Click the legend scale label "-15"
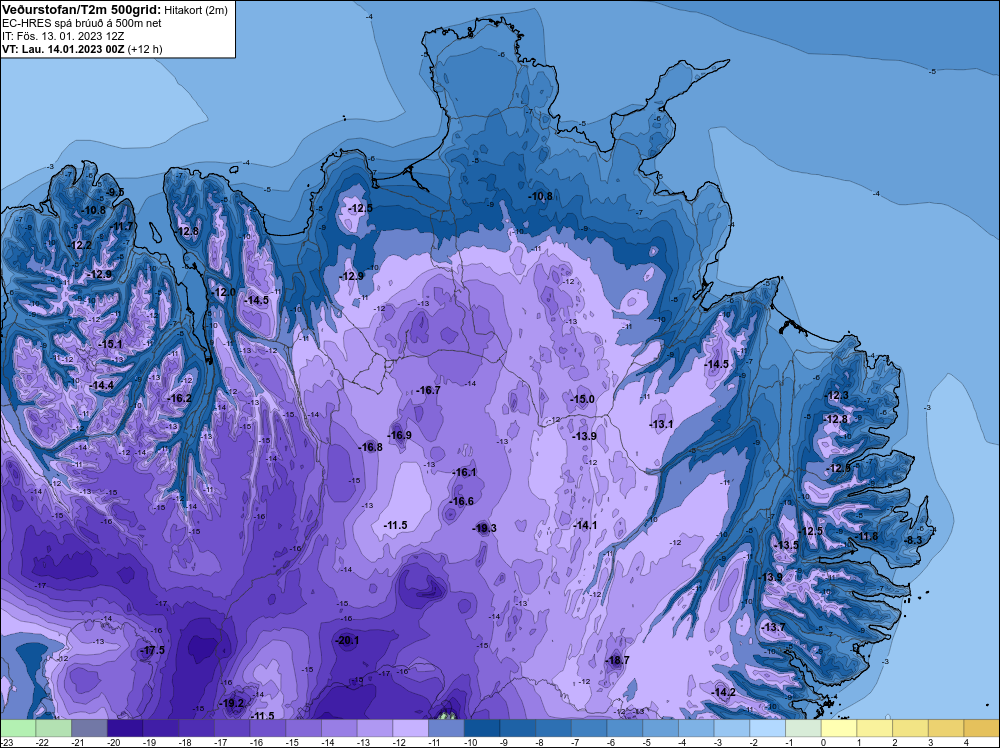 [x=294, y=742]
